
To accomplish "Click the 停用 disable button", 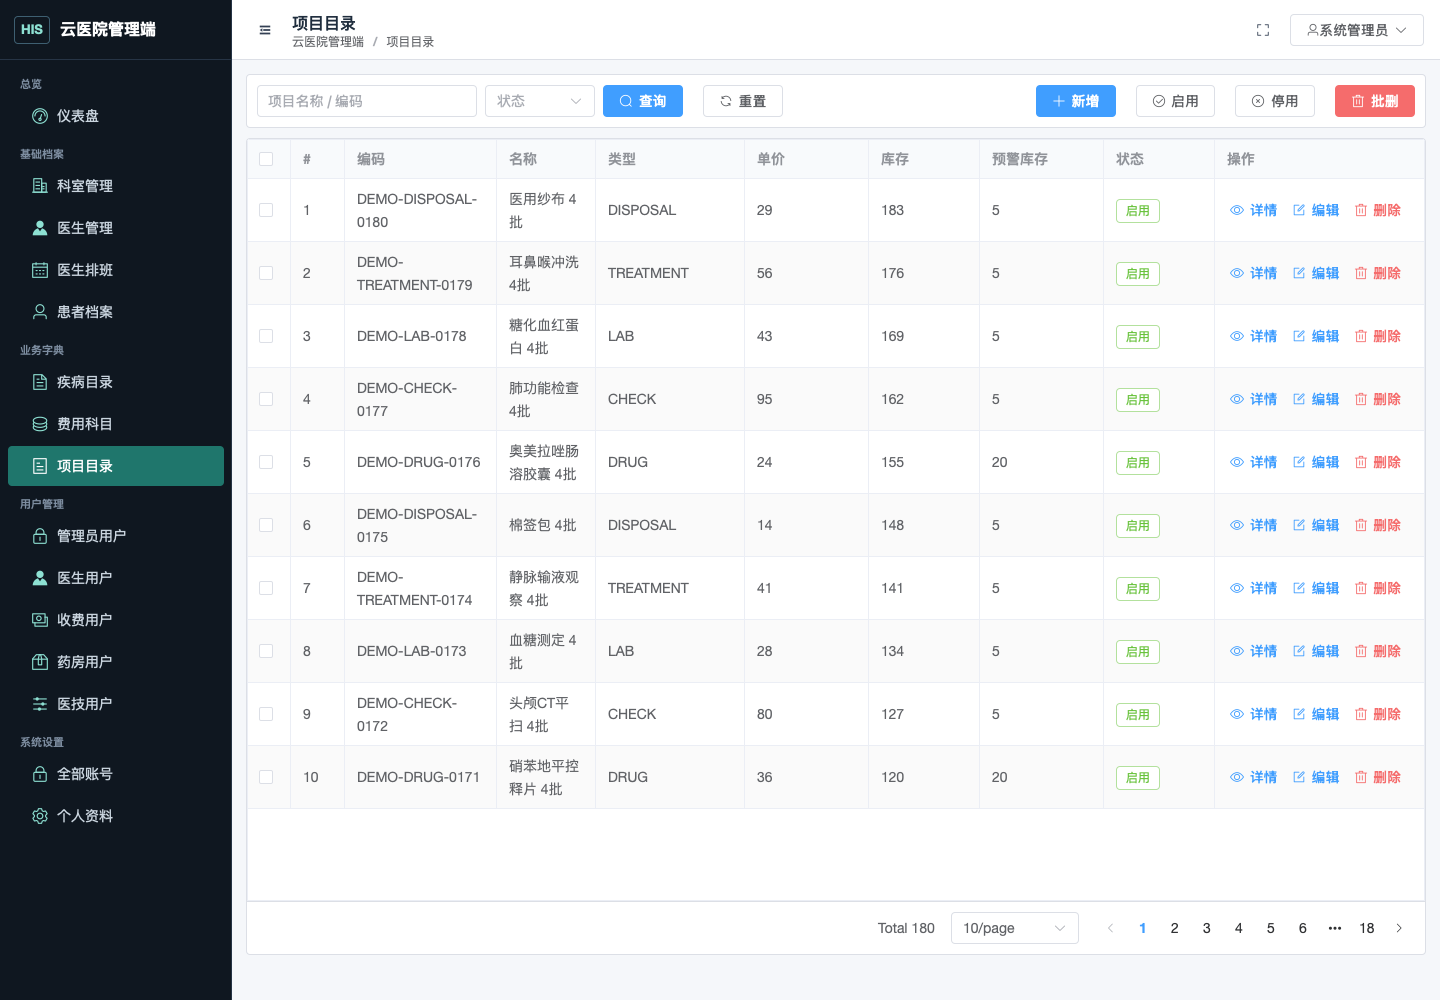I will coord(1275,101).
